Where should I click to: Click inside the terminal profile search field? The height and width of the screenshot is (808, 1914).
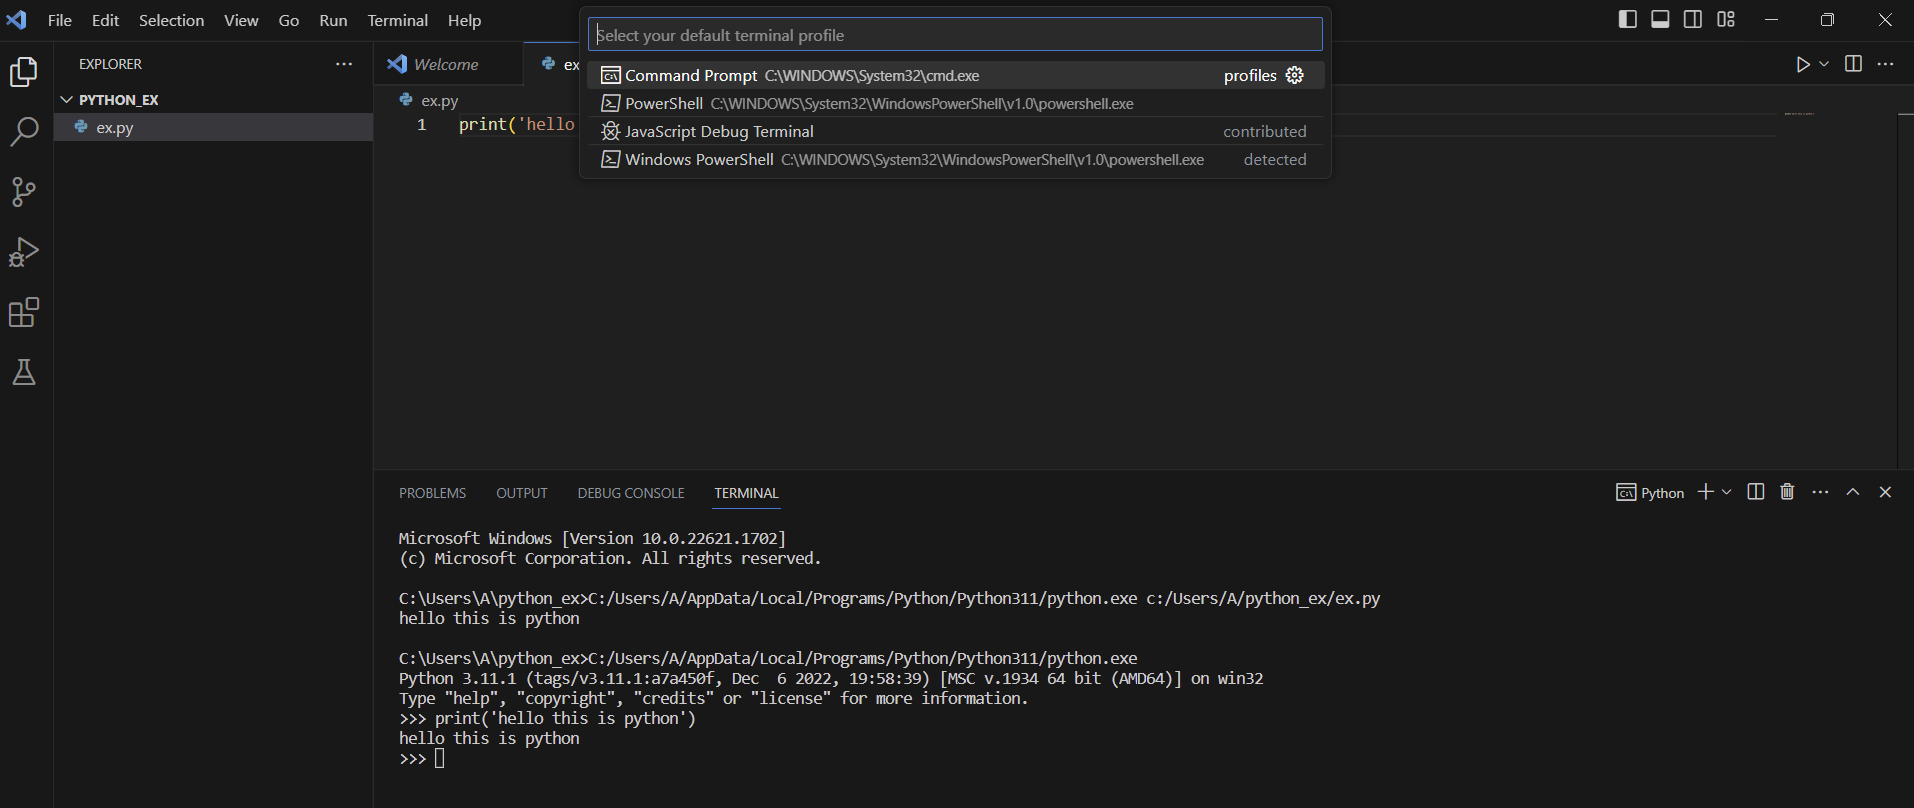coord(955,35)
